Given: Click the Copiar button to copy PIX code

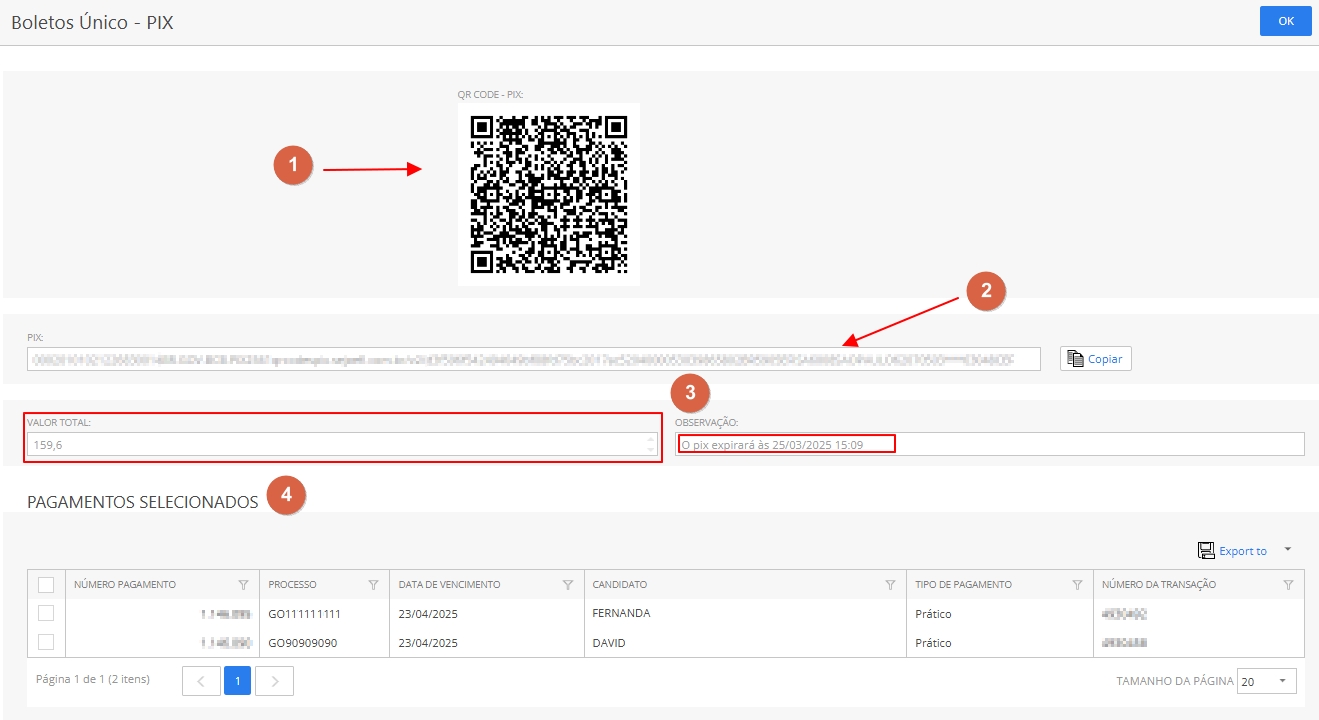Looking at the screenshot, I should pyautogui.click(x=1095, y=359).
